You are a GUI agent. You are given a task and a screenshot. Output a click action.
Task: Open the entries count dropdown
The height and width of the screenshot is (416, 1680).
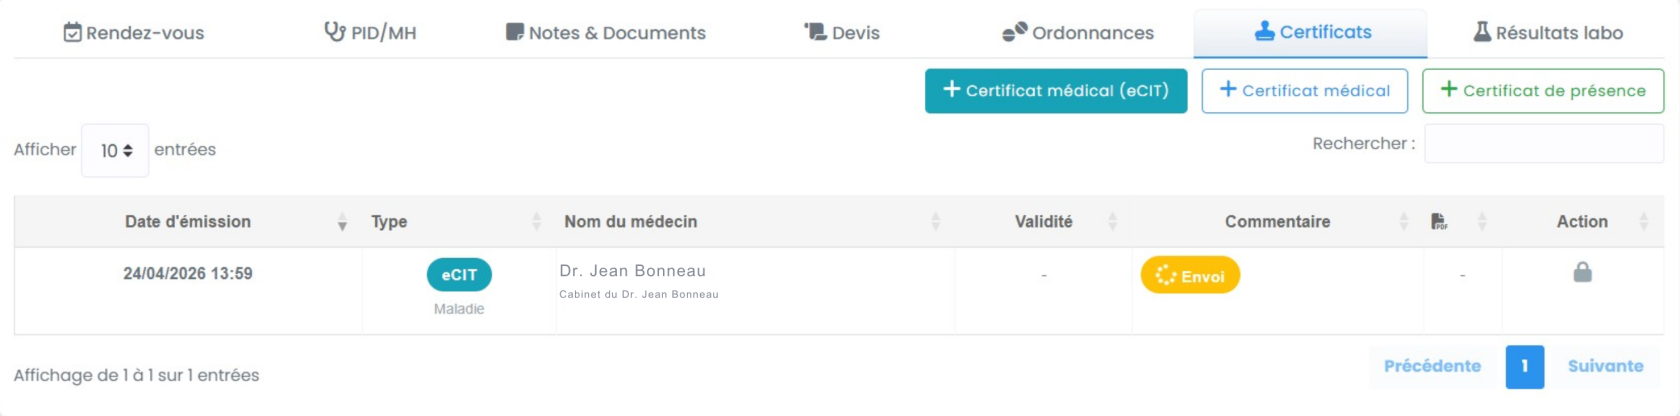[115, 151]
